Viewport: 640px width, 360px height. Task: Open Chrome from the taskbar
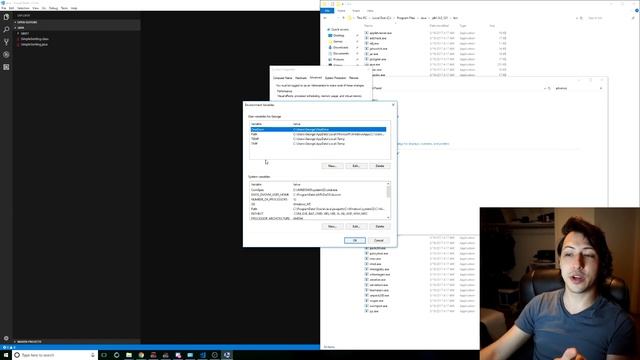(x=141, y=355)
